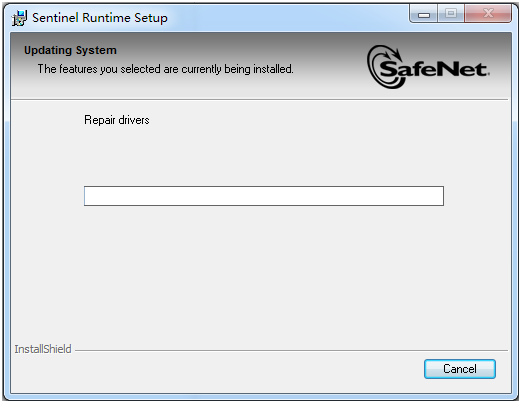
Task: Click the SafeNet wordmark text in the logo
Action: pos(434,69)
